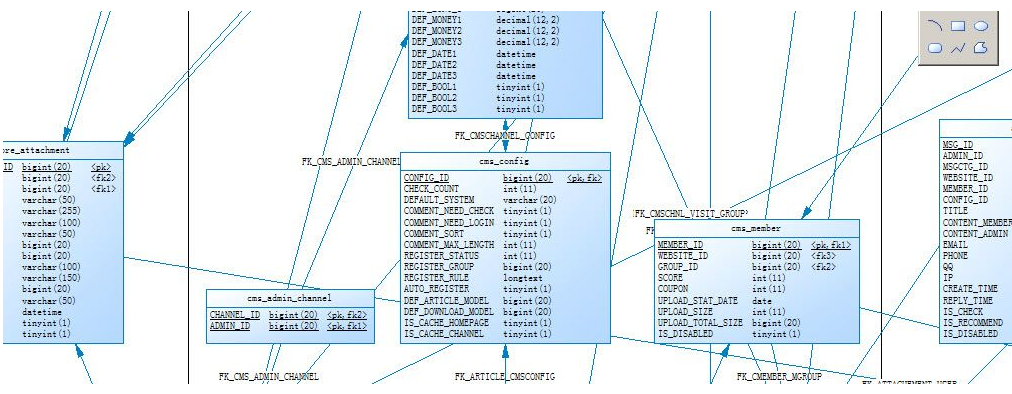1012x394 pixels.
Task: Click CONFIG_ID column in cms_config table
Action: (x=426, y=178)
